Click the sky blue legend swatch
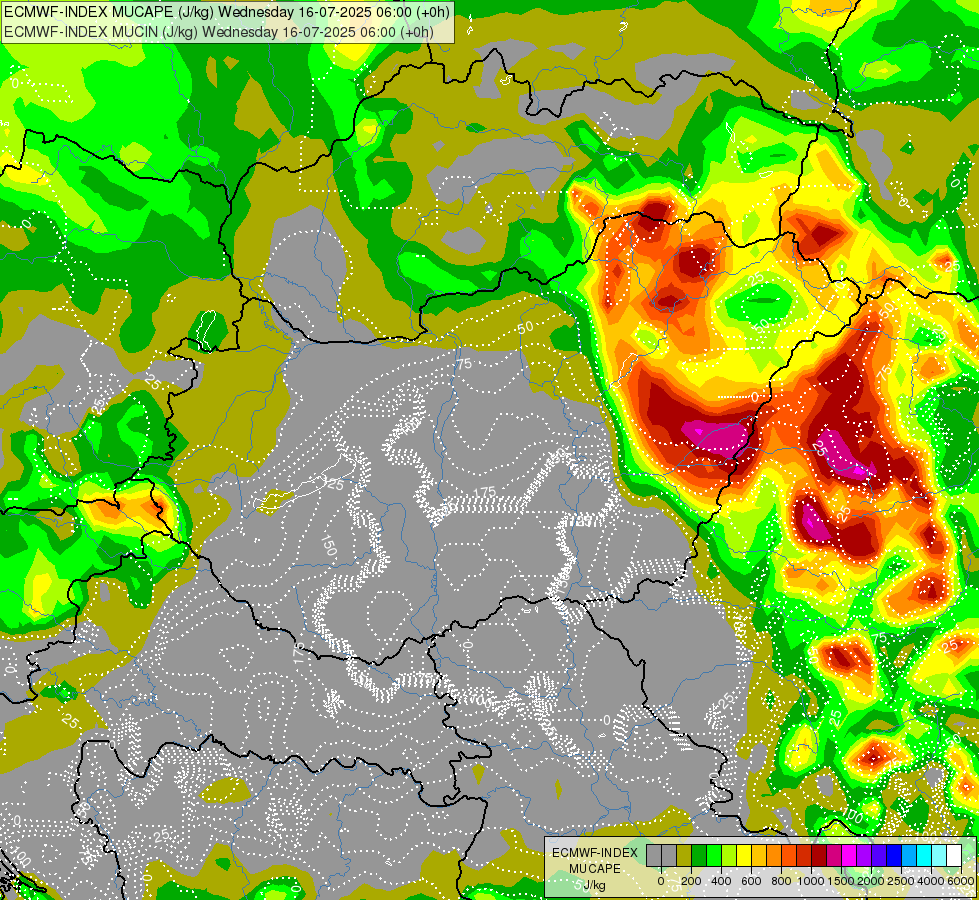Viewport: 979px width, 900px height. coord(910,856)
